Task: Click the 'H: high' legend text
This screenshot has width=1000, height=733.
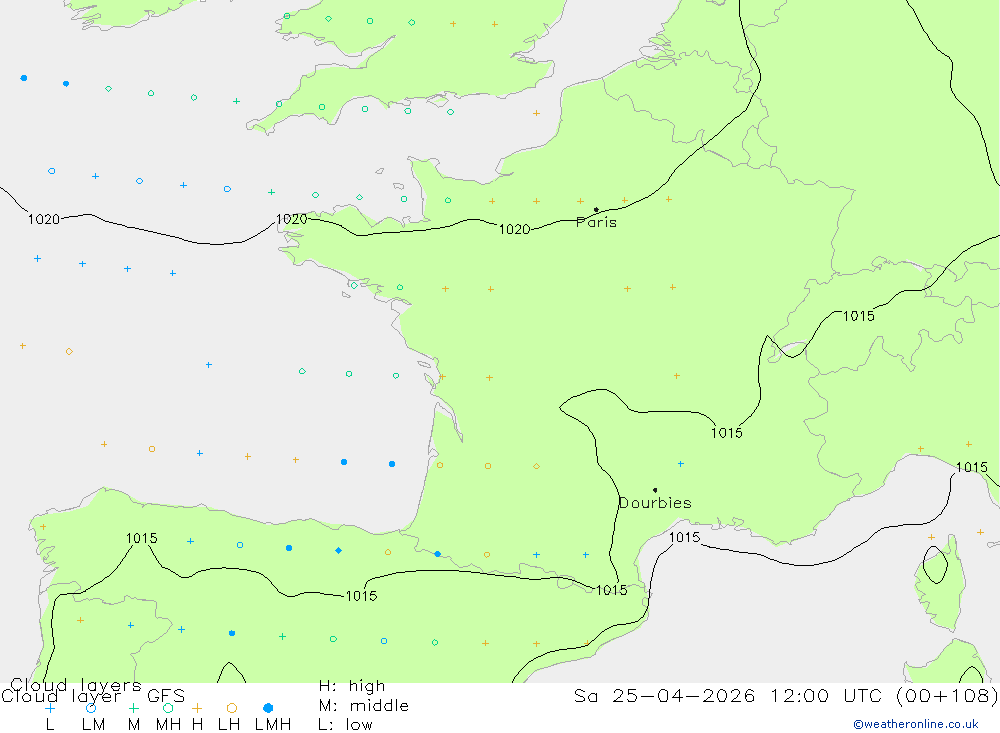Action: tap(352, 686)
